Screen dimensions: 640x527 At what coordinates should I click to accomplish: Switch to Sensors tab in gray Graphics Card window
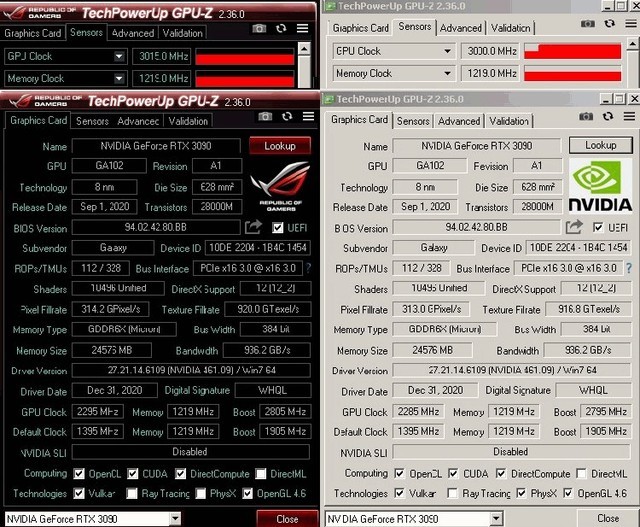413,121
